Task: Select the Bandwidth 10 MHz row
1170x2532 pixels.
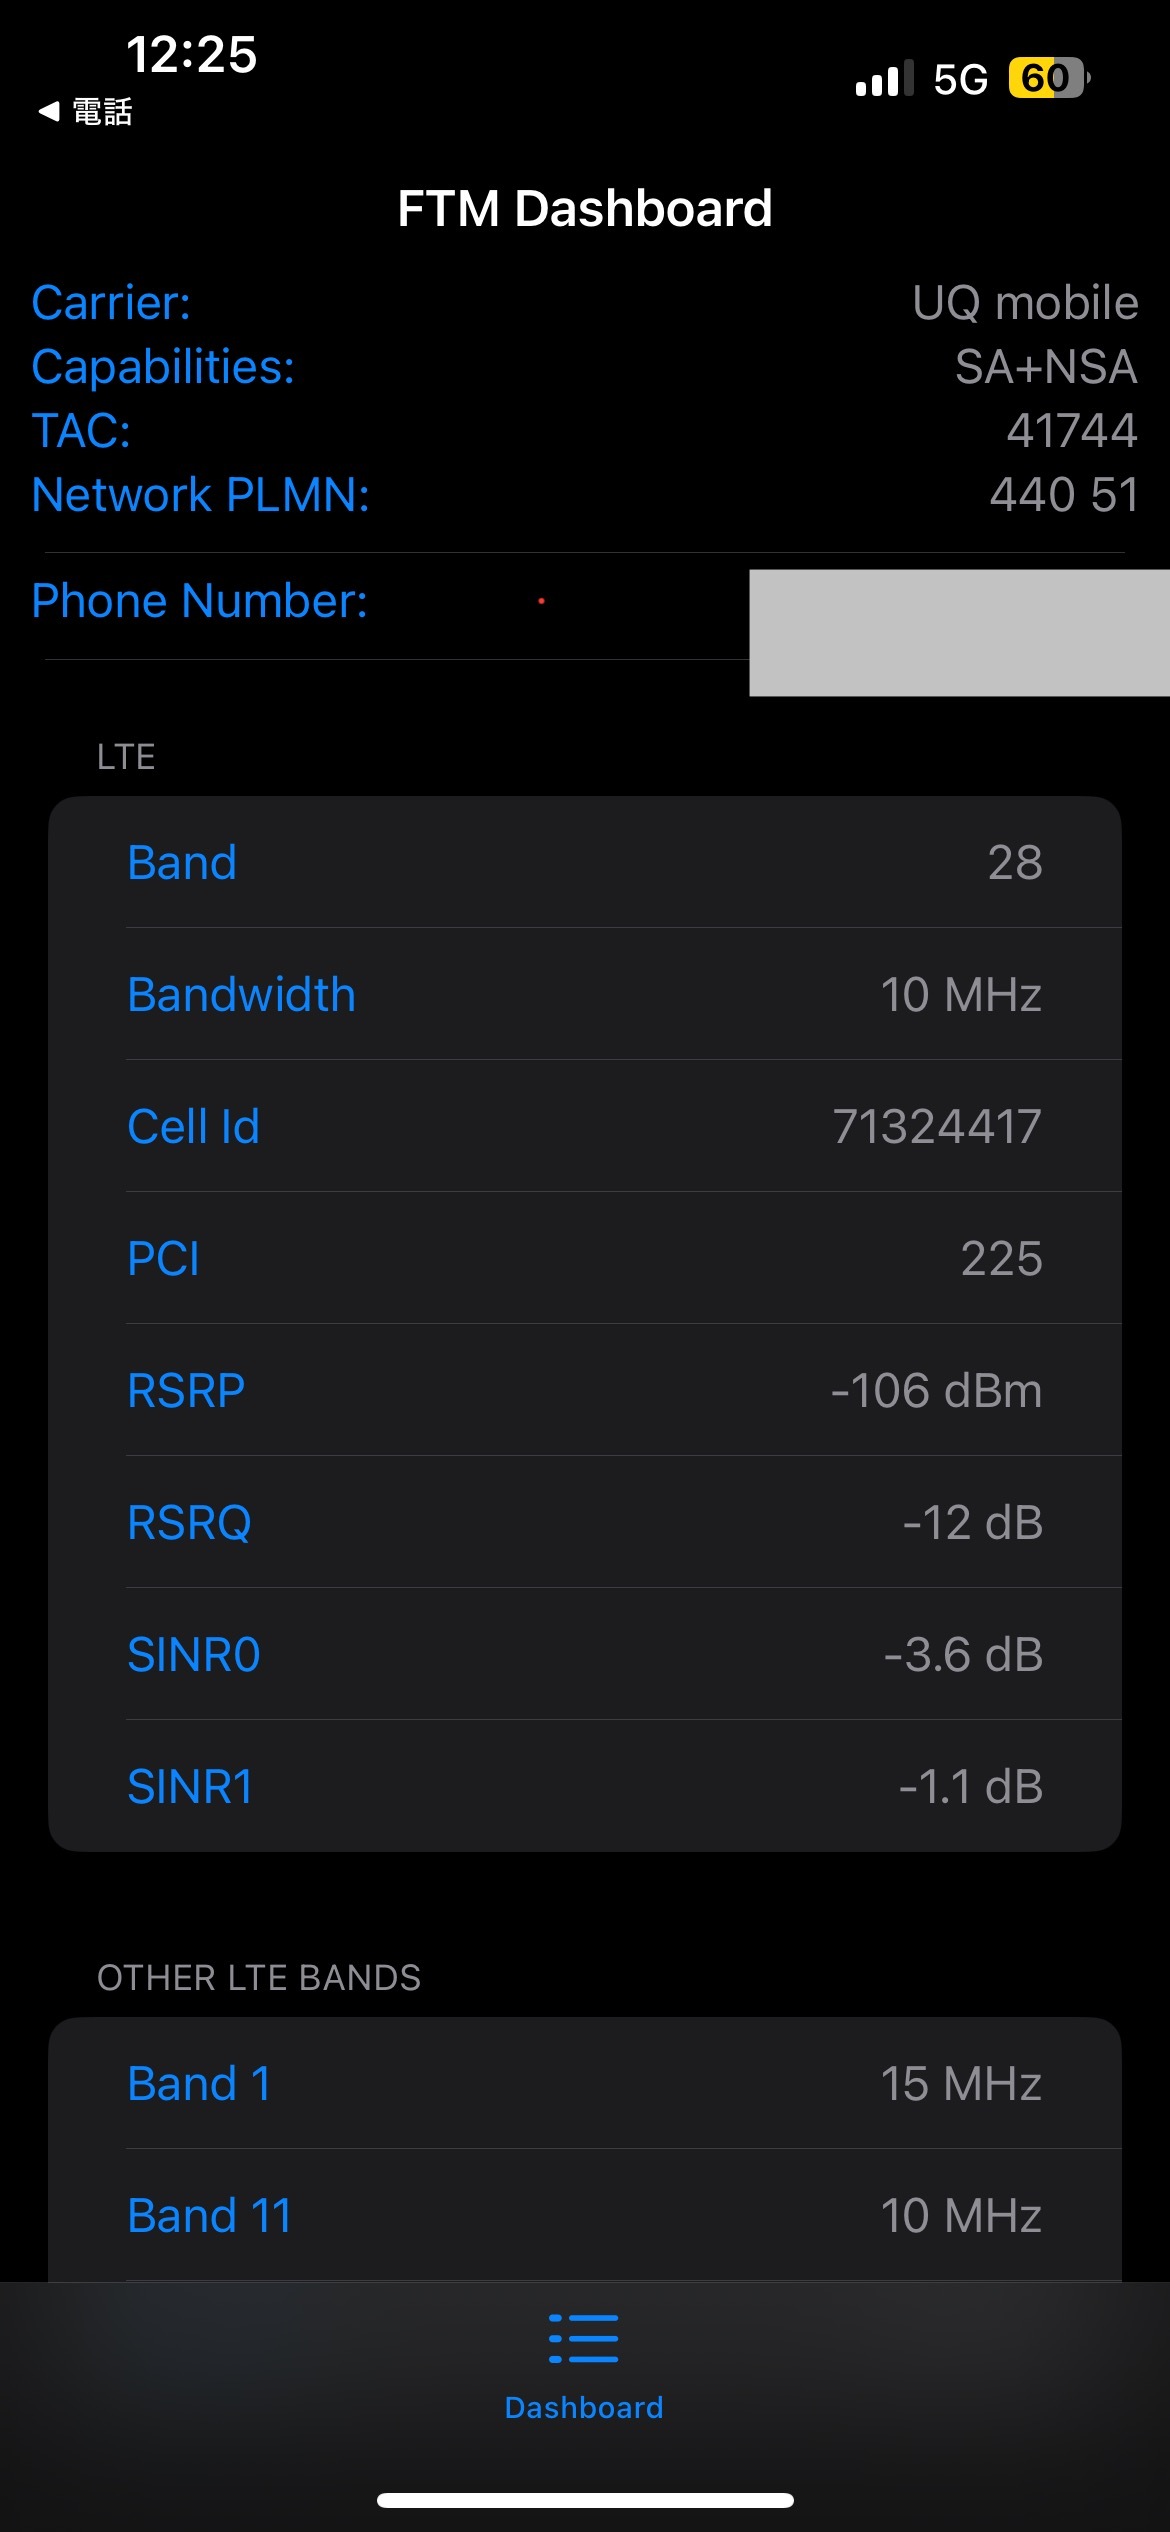Action: [x=584, y=994]
